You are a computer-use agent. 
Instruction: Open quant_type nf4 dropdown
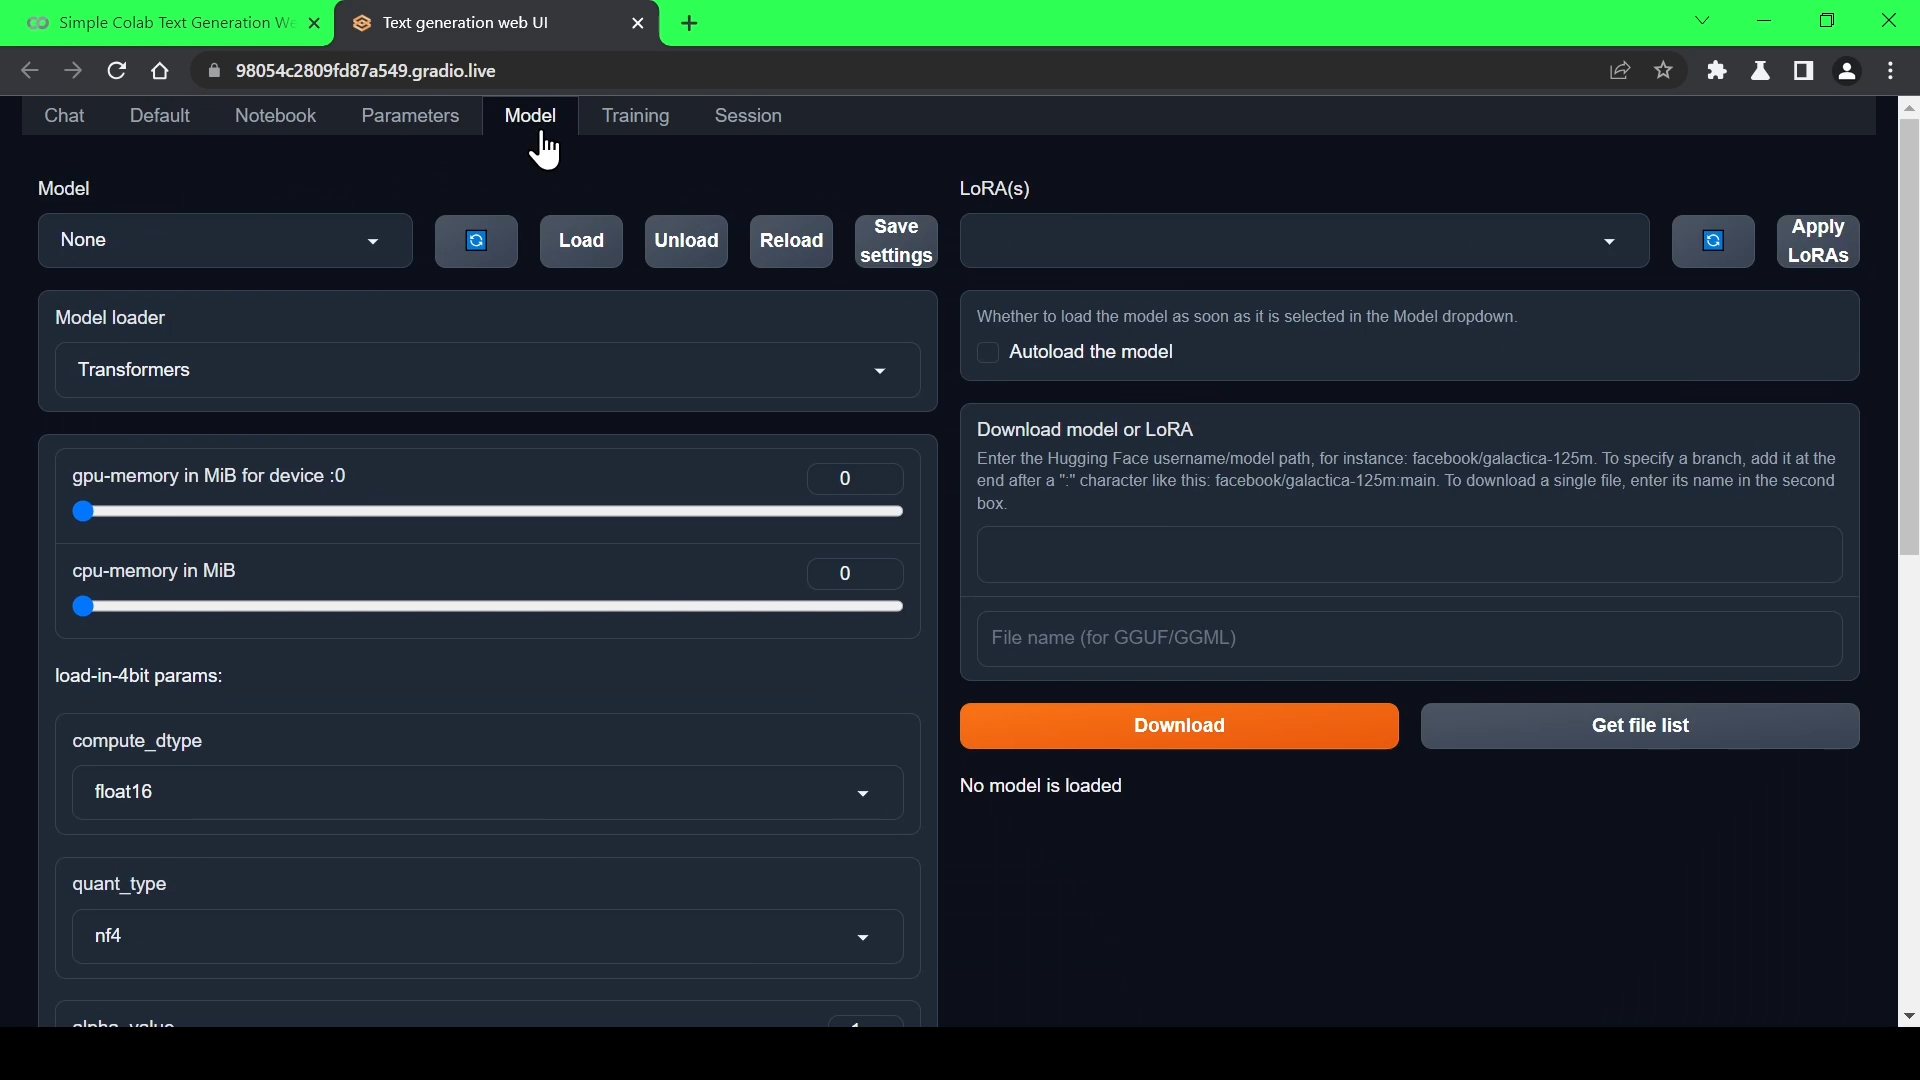click(487, 937)
